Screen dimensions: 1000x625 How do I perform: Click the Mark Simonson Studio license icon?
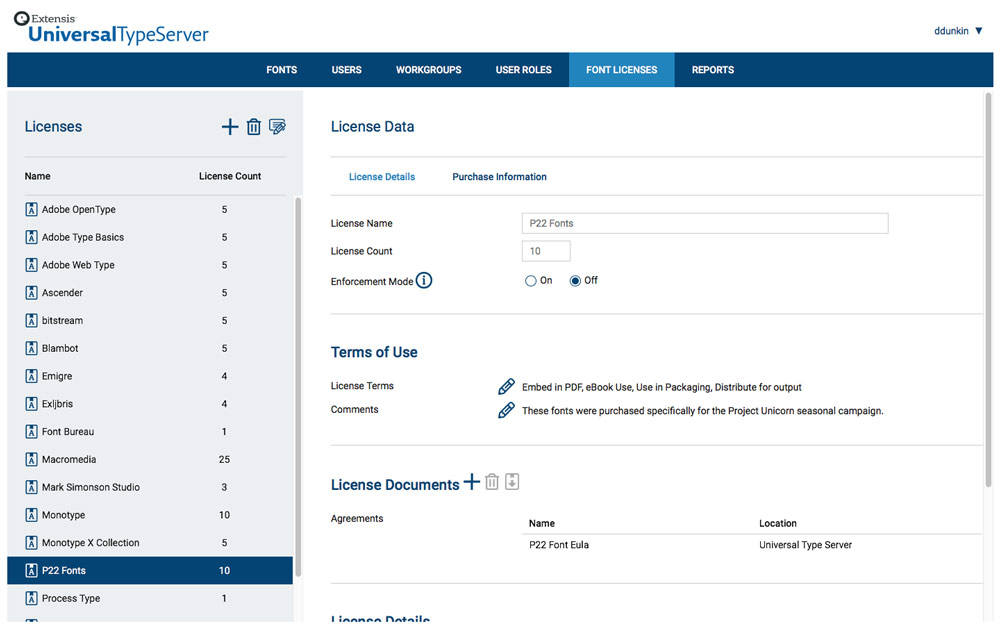[x=31, y=487]
